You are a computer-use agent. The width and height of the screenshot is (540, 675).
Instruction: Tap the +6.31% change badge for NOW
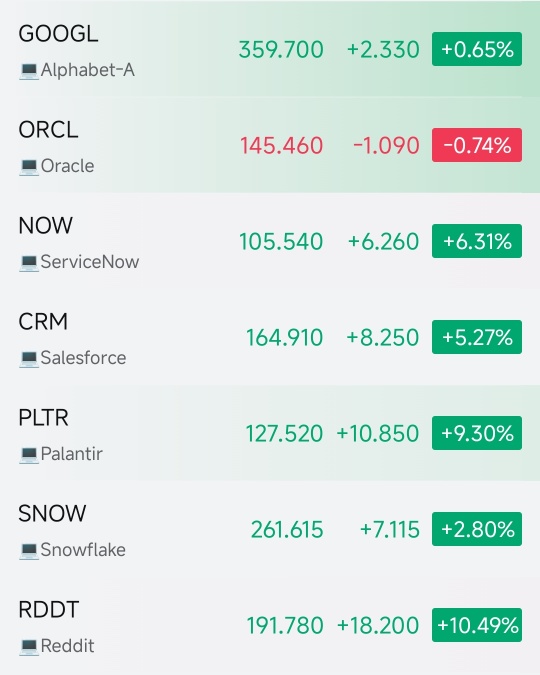[x=477, y=241]
